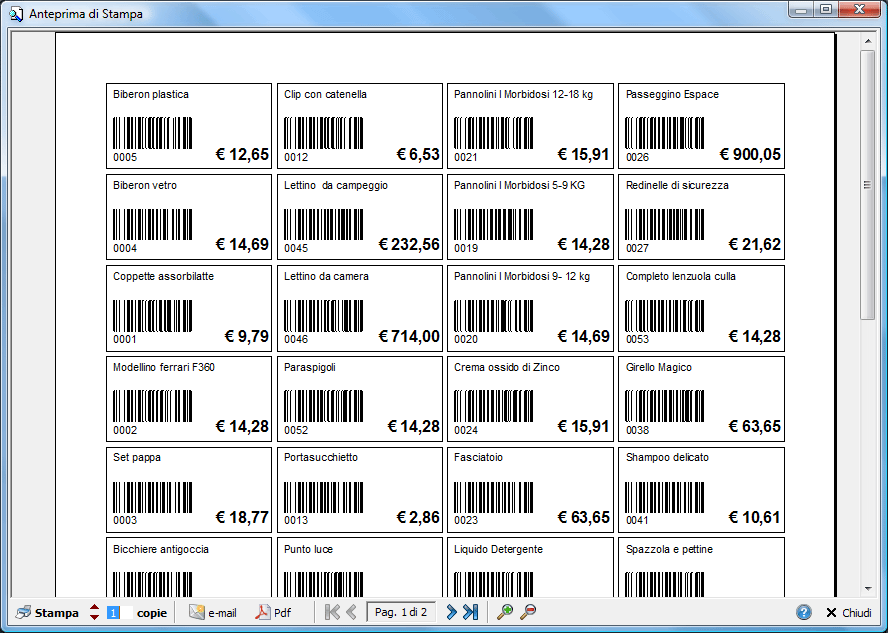Send the preview by e-mail

coord(212,613)
